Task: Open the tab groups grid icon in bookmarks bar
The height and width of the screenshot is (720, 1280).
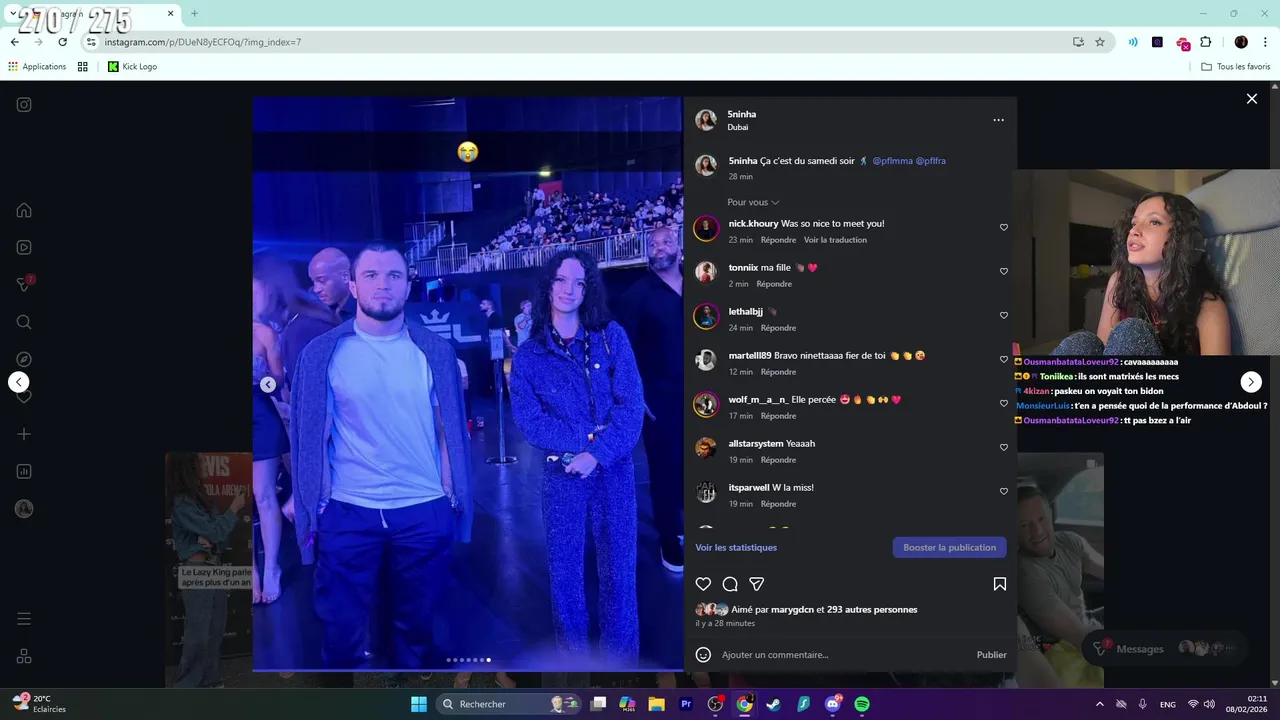Action: click(x=83, y=67)
